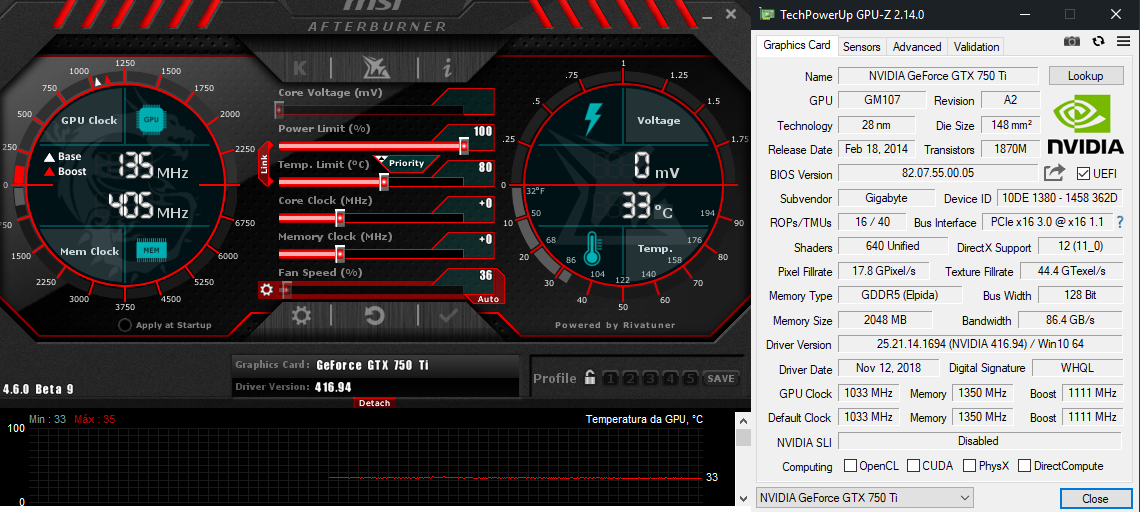Click the Power Limit slider handle
Screen dimensions: 1140x512
[x=464, y=146]
